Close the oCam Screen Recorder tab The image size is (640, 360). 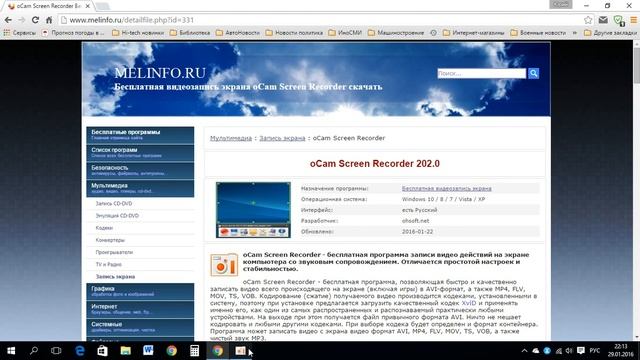coord(87,6)
